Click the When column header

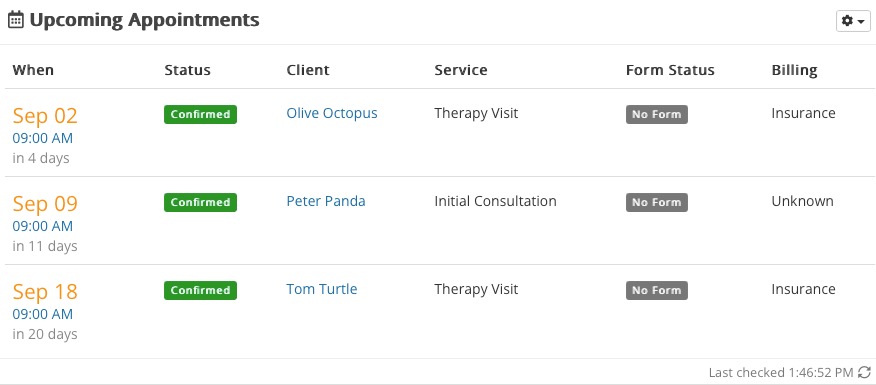coord(33,70)
